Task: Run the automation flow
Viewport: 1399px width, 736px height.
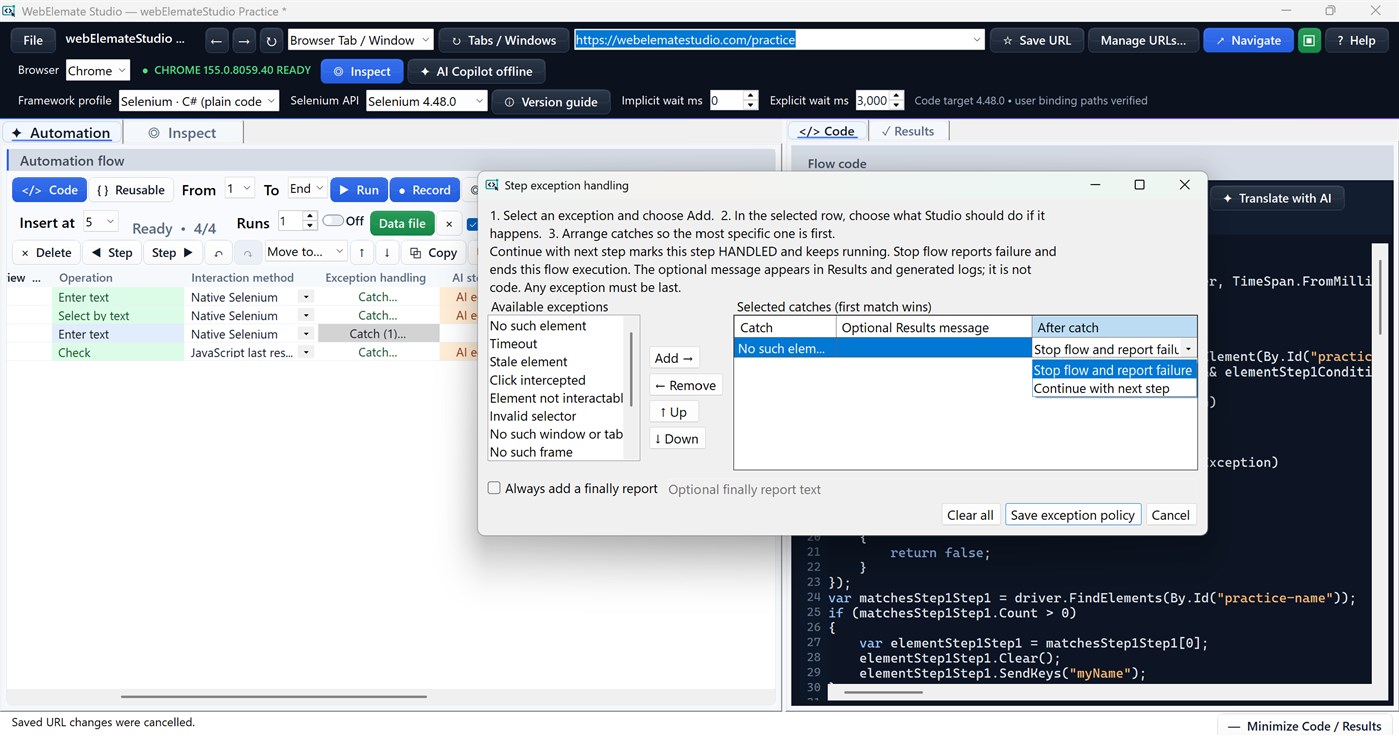Action: (x=357, y=190)
